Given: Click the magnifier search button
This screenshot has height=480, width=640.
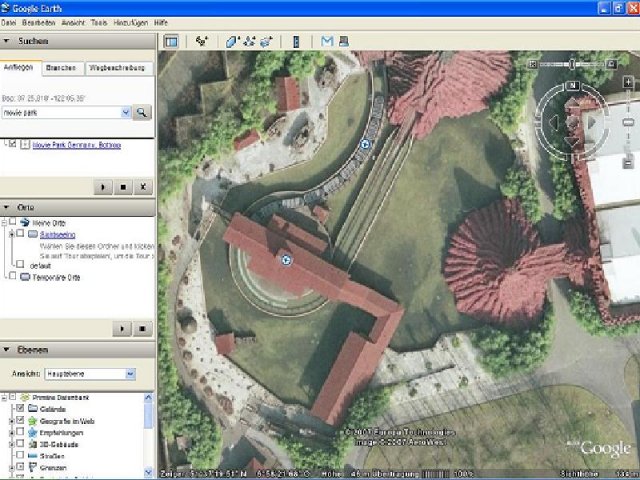Looking at the screenshot, I should 142,112.
